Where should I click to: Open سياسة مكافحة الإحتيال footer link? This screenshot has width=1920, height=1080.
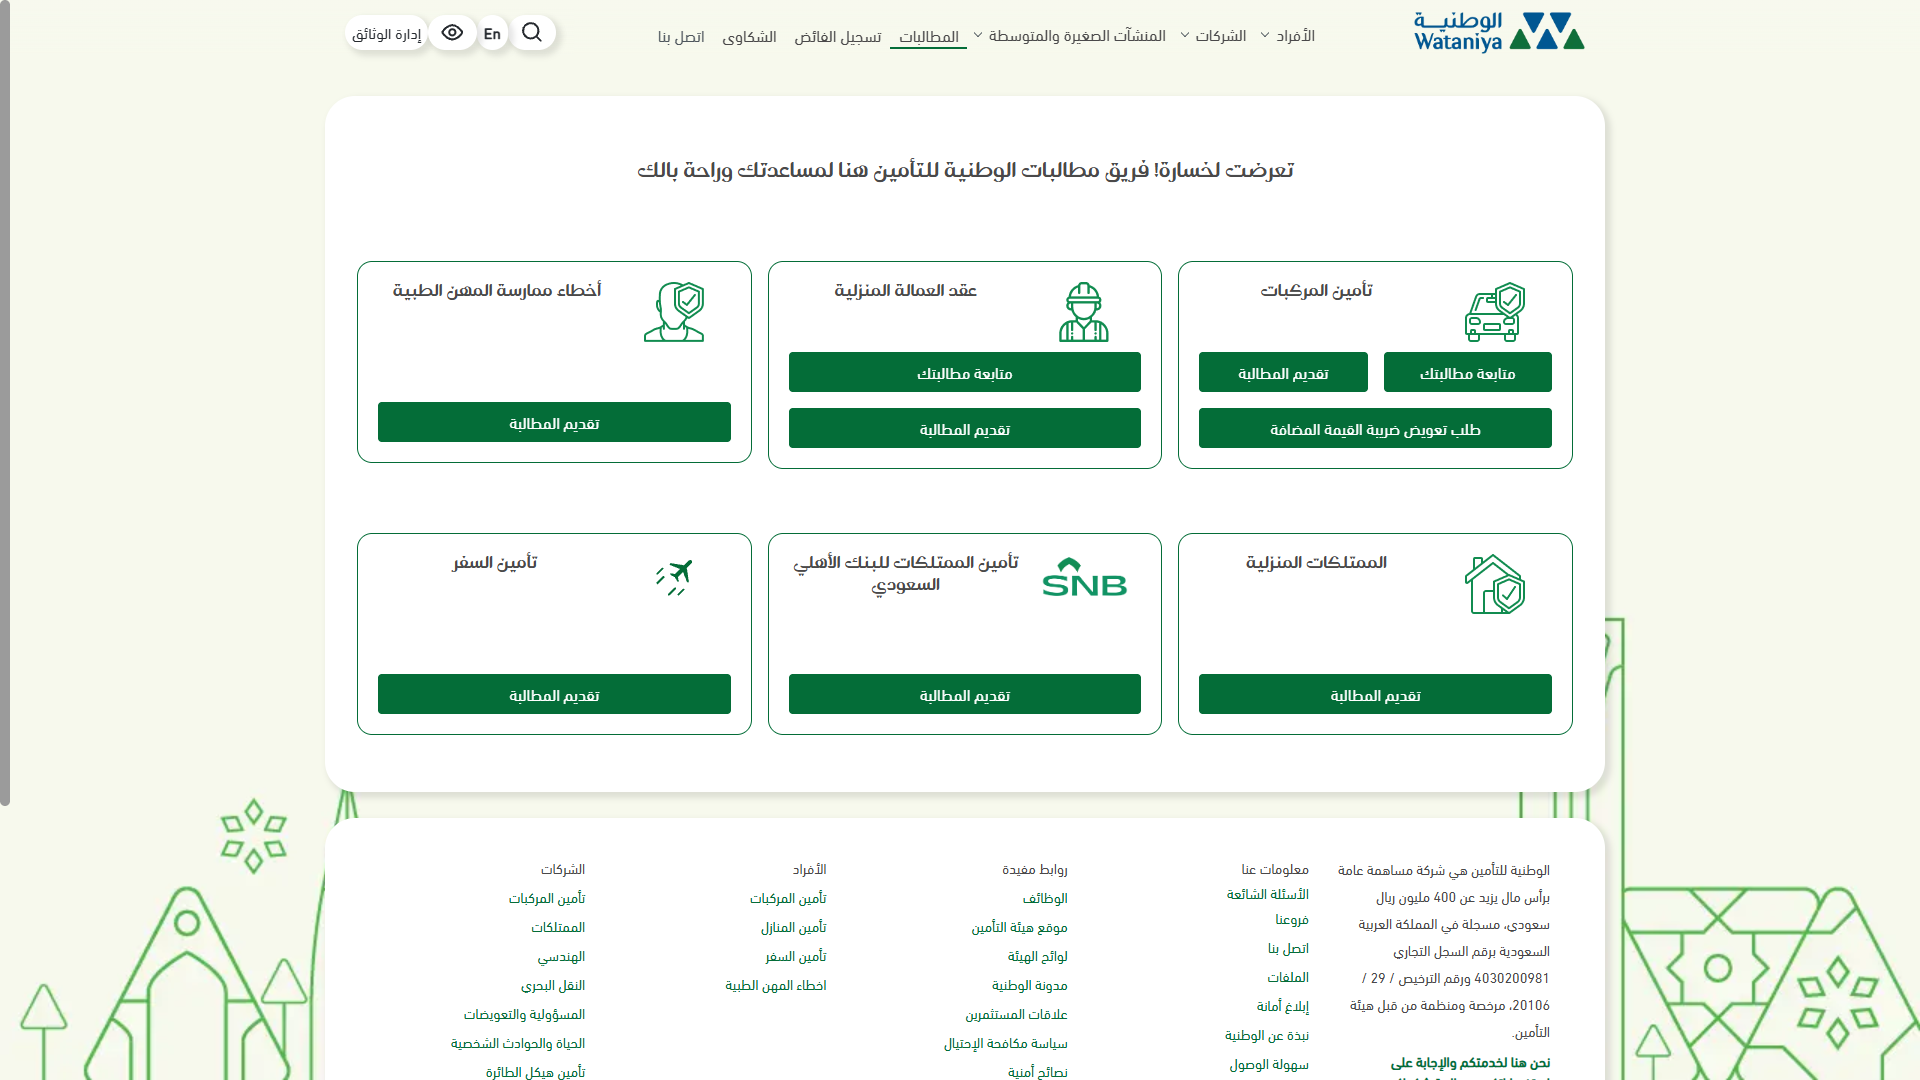tap(1006, 1043)
